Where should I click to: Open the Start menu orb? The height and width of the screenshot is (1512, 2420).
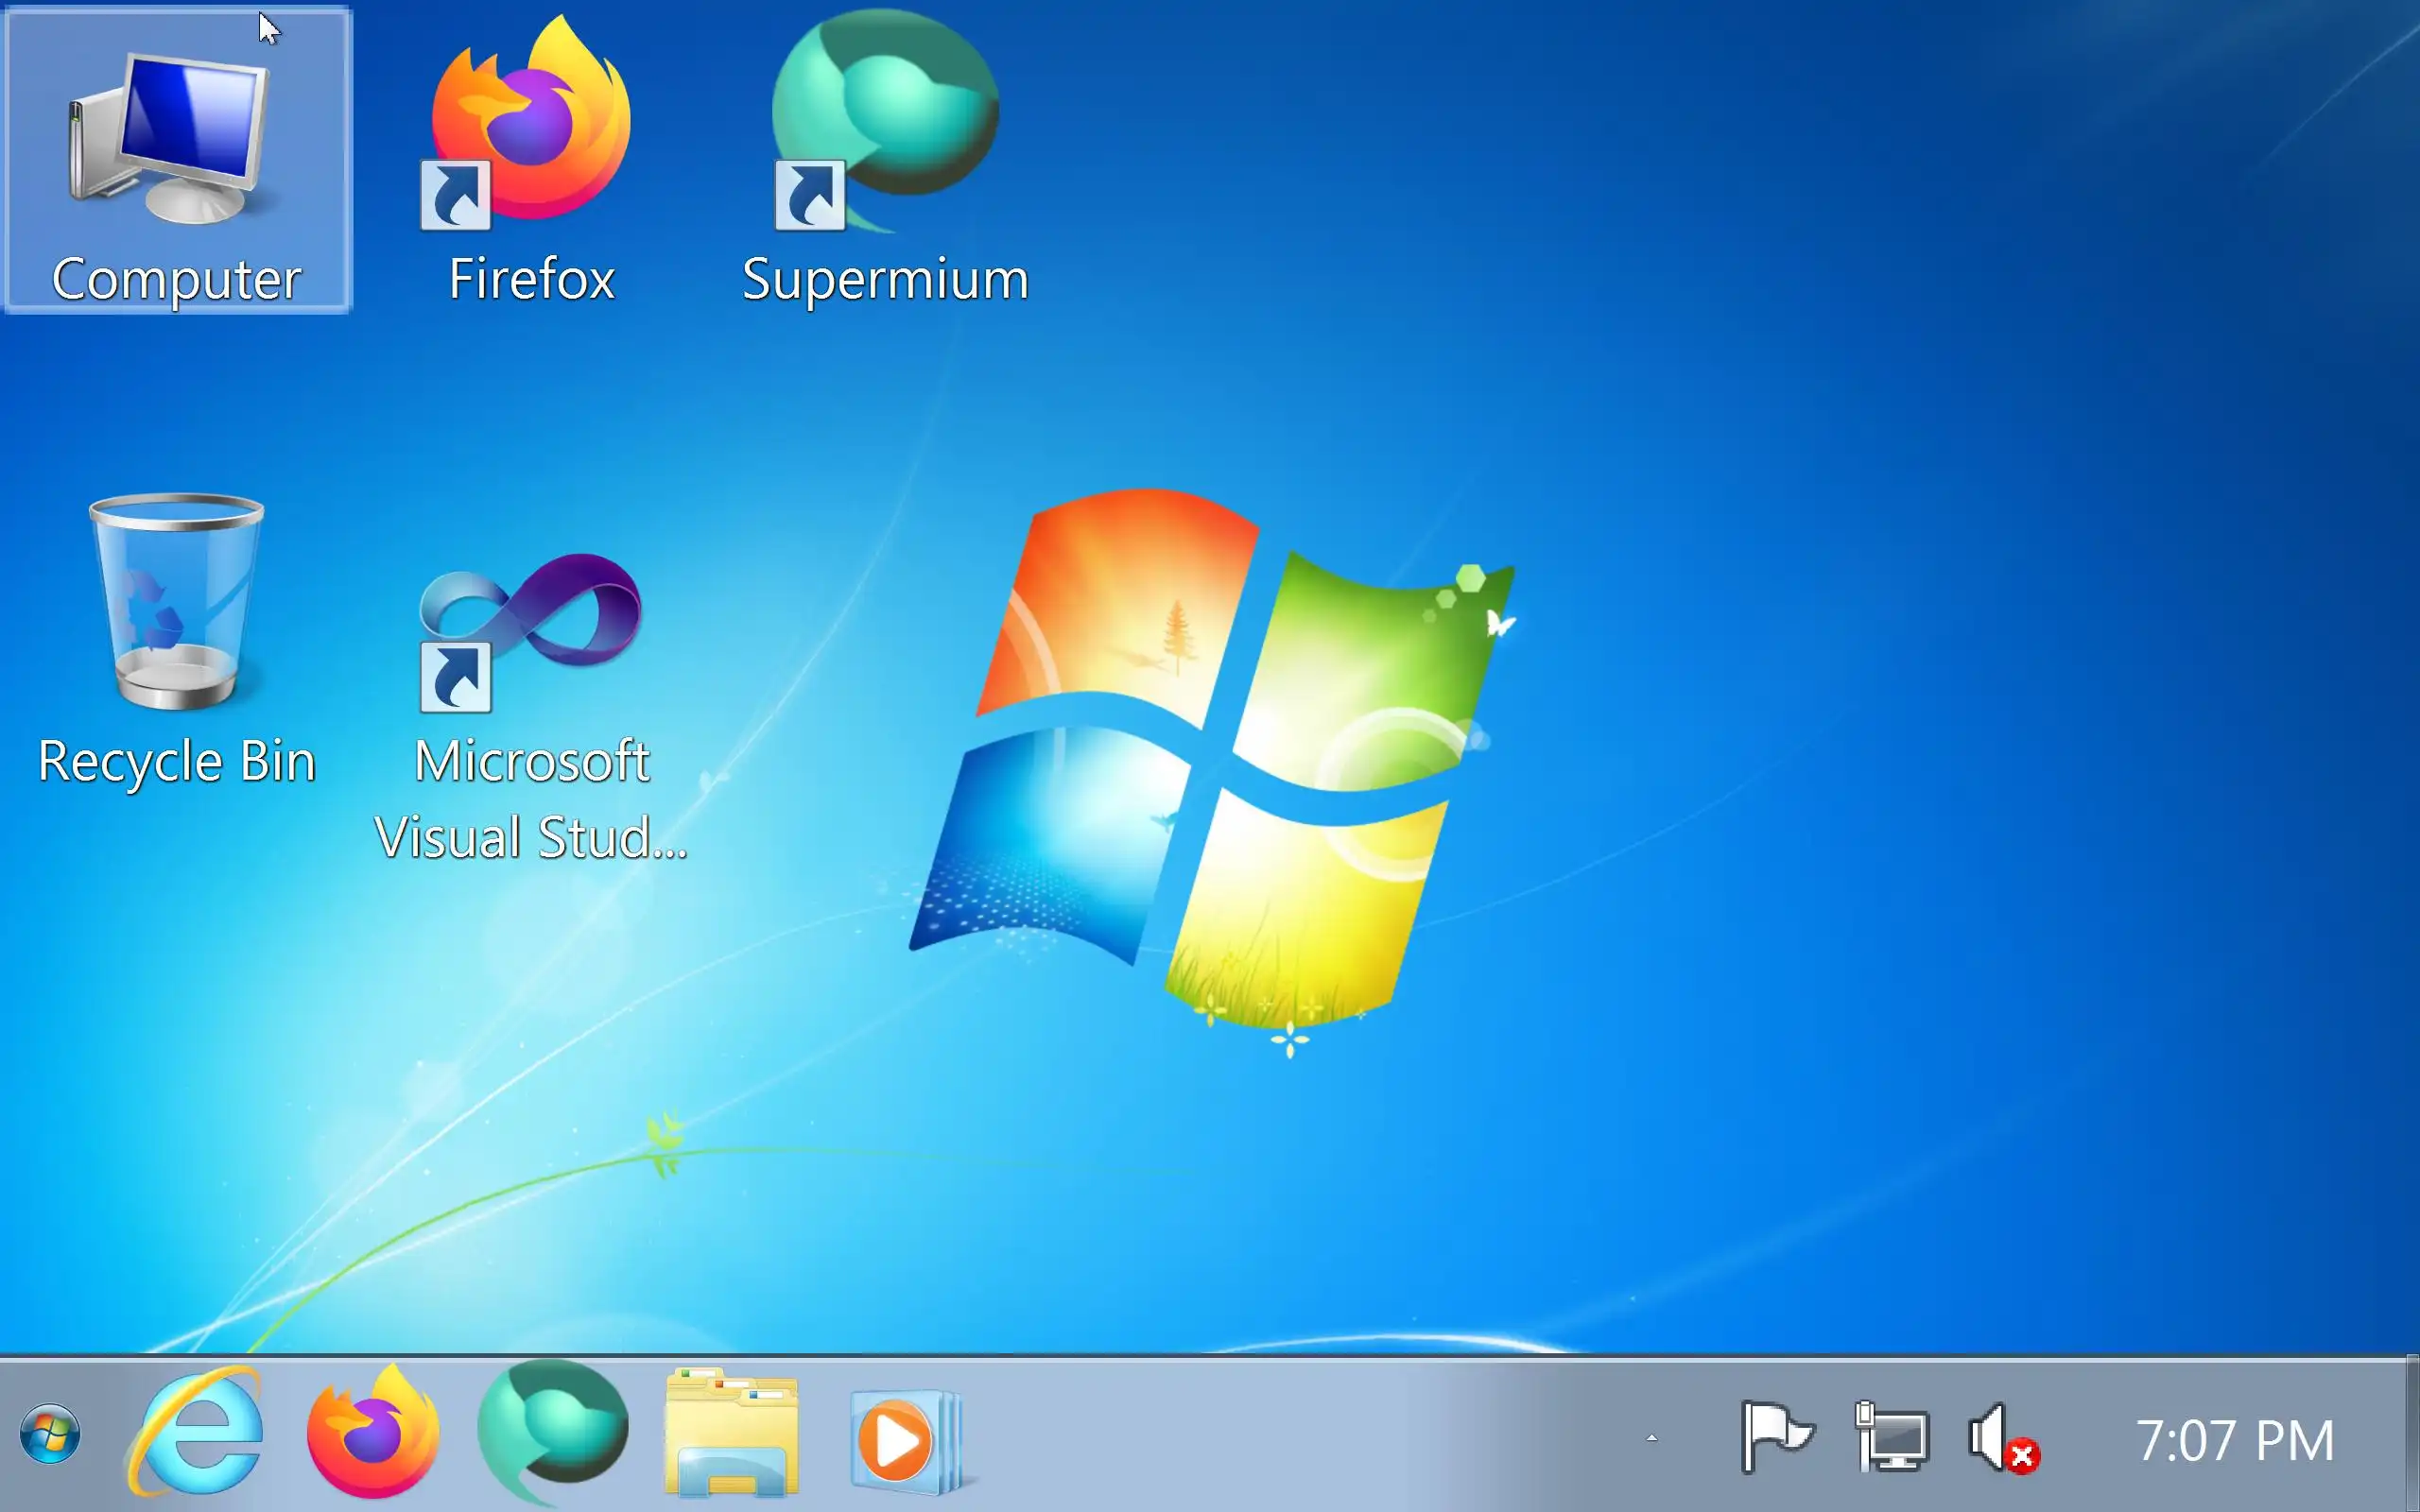point(50,1434)
